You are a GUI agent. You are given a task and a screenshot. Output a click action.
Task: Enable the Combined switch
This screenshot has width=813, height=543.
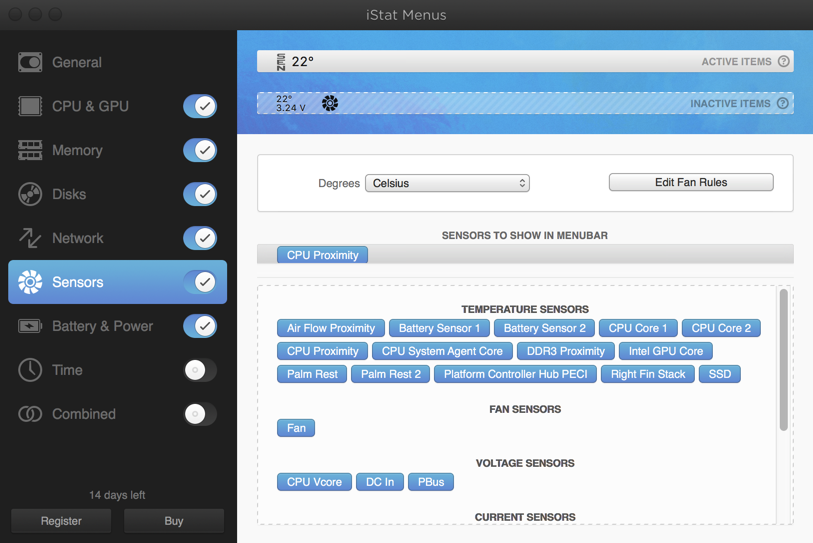[200, 414]
